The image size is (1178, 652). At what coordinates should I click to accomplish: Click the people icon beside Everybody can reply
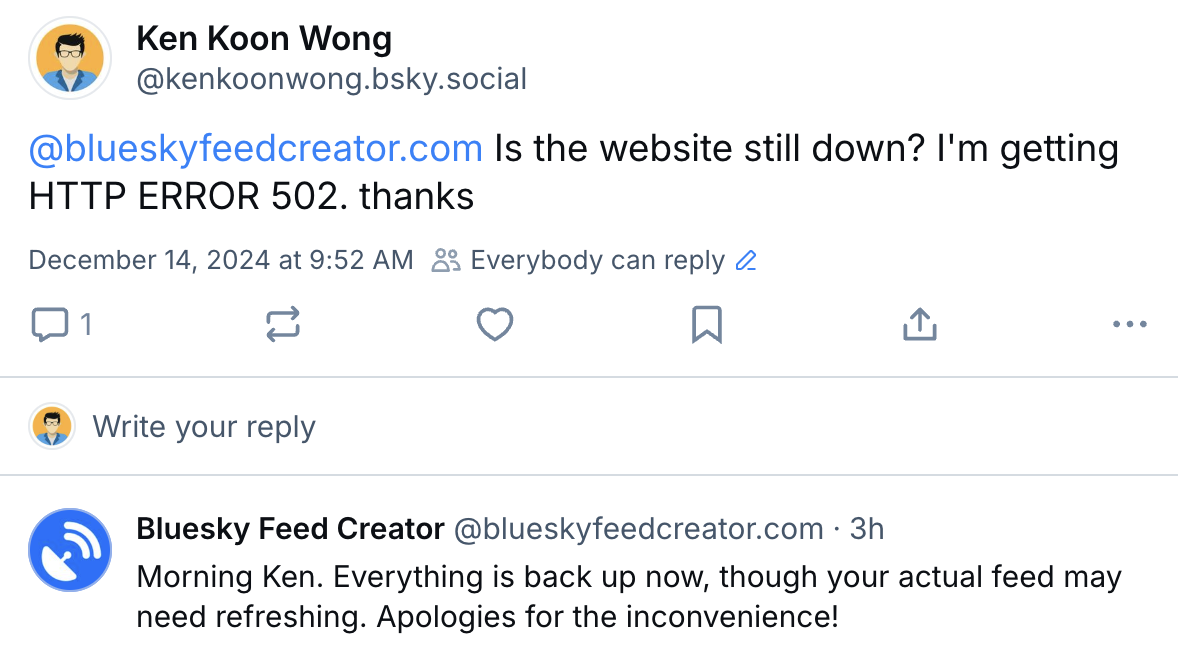click(x=446, y=261)
